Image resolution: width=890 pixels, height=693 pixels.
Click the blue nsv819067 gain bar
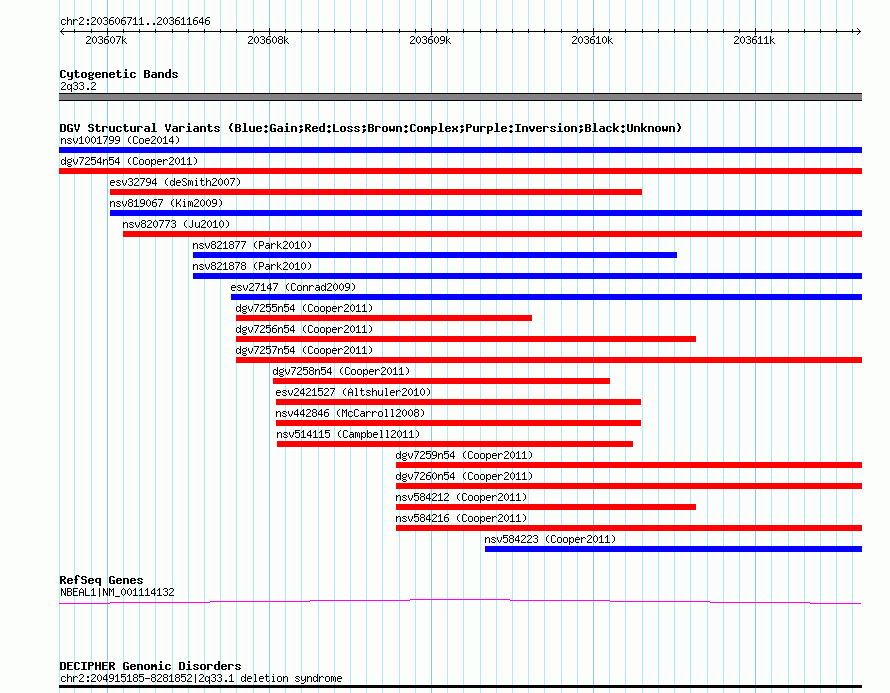click(486, 213)
